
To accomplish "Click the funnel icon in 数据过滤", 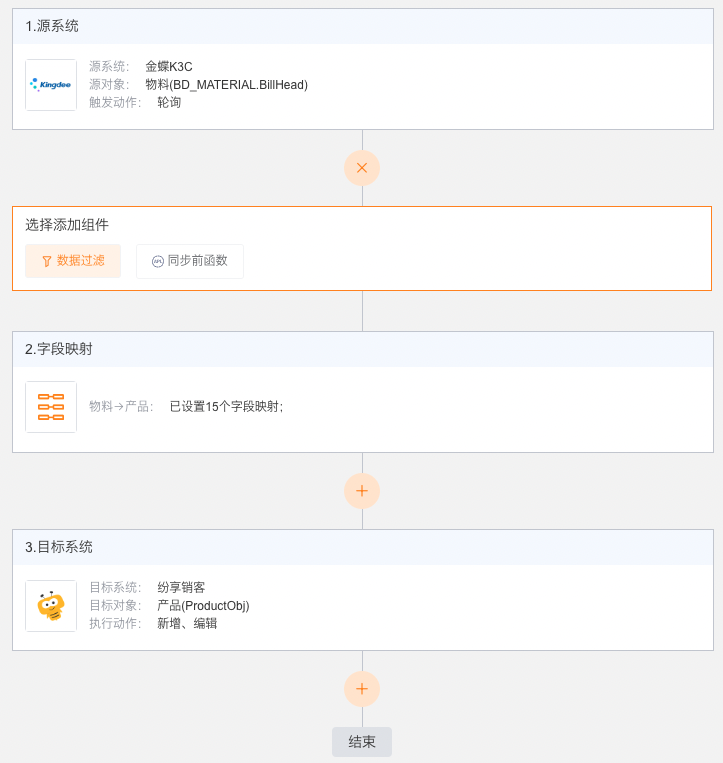I will (x=47, y=261).
